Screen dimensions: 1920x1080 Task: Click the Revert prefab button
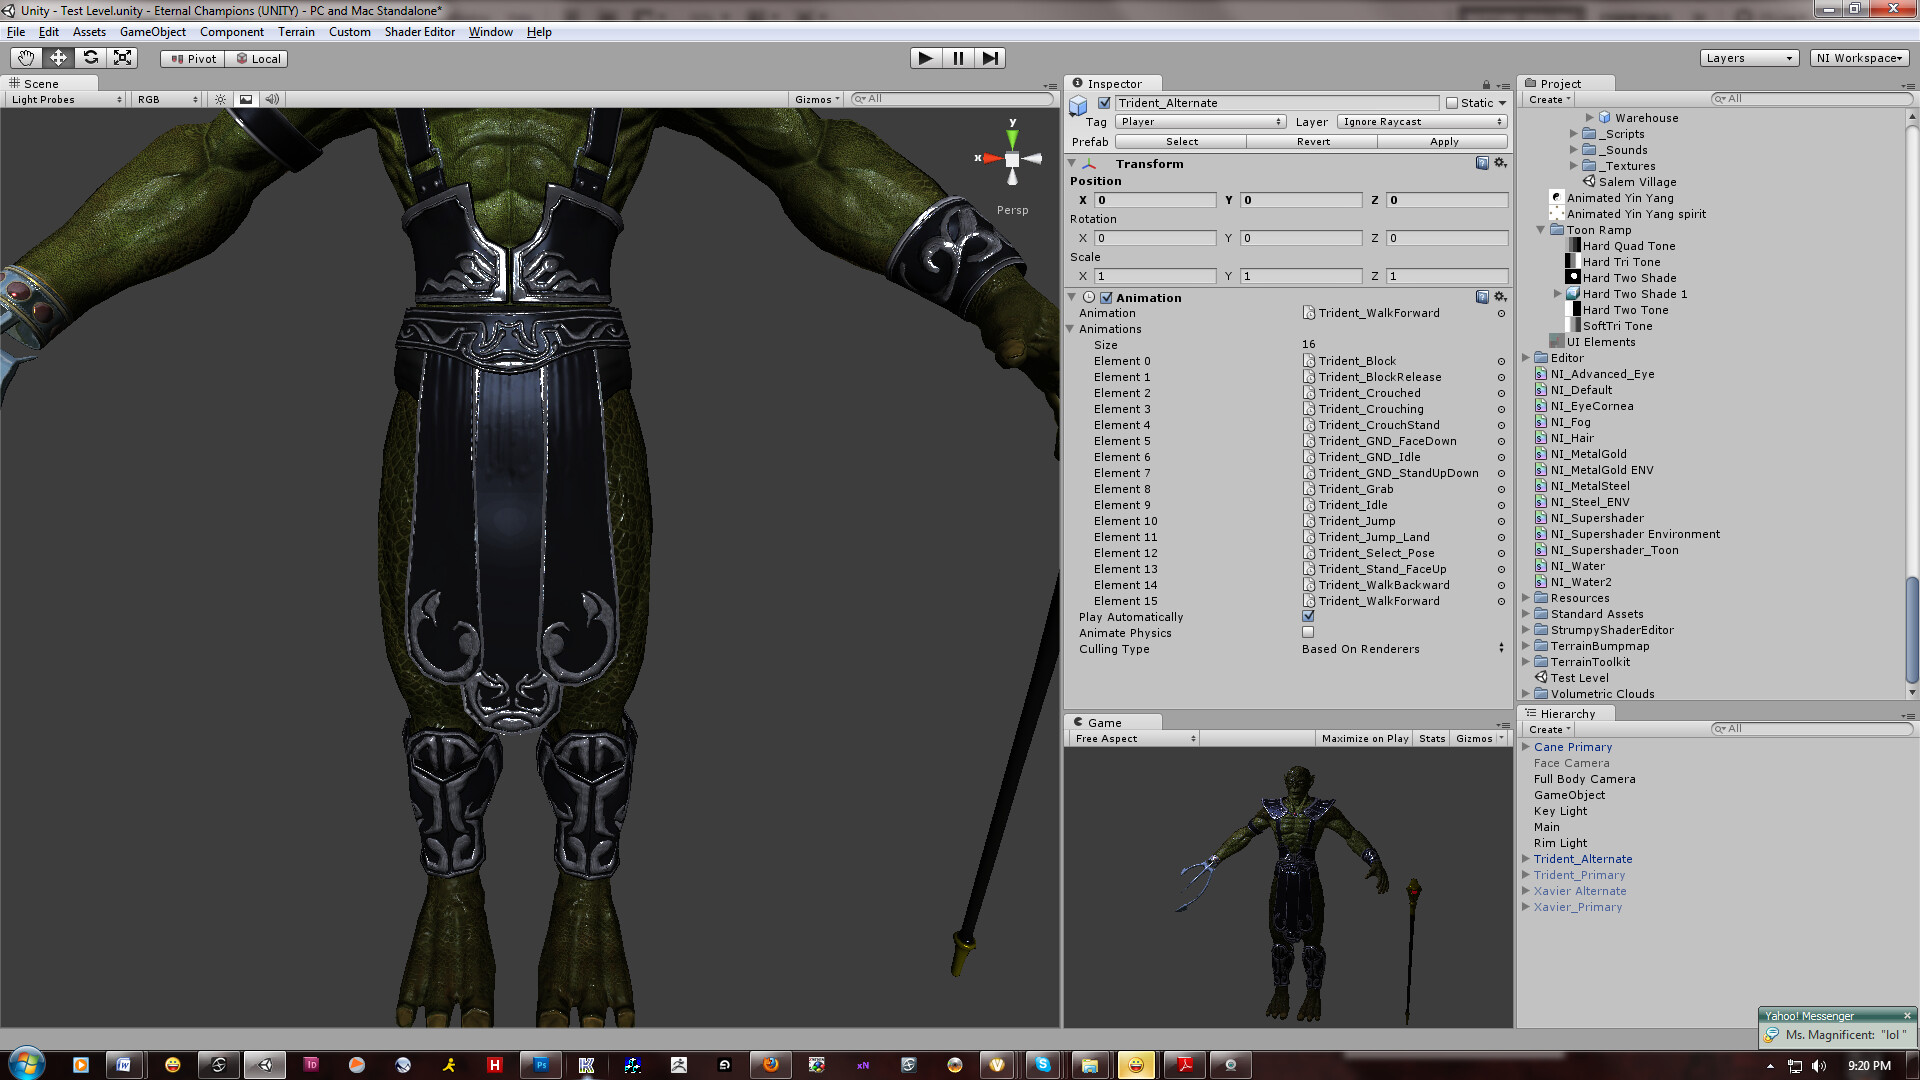pyautogui.click(x=1312, y=141)
